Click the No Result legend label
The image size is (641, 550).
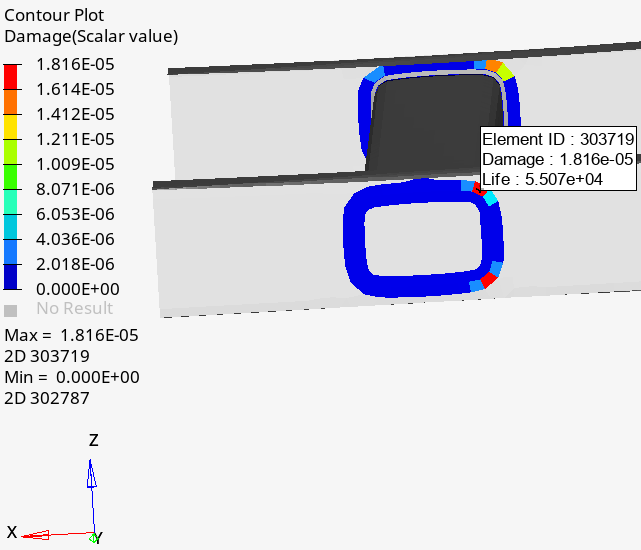coord(74,308)
